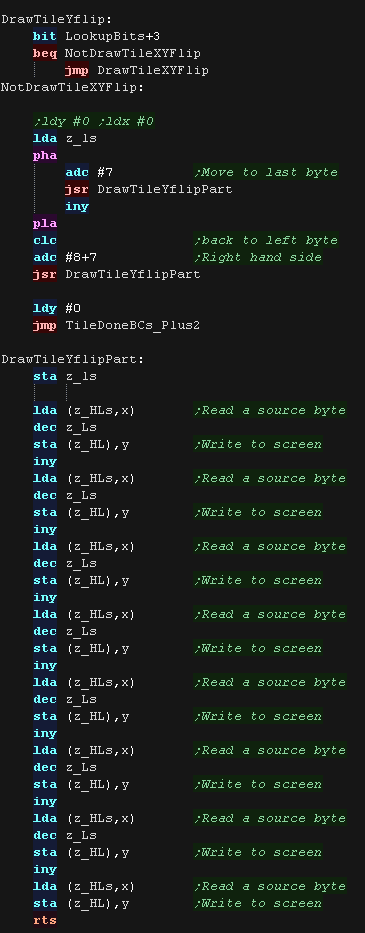Click the jmp TileDoneBCs_Plus2 line
This screenshot has height=933, width=365.
(x=116, y=325)
